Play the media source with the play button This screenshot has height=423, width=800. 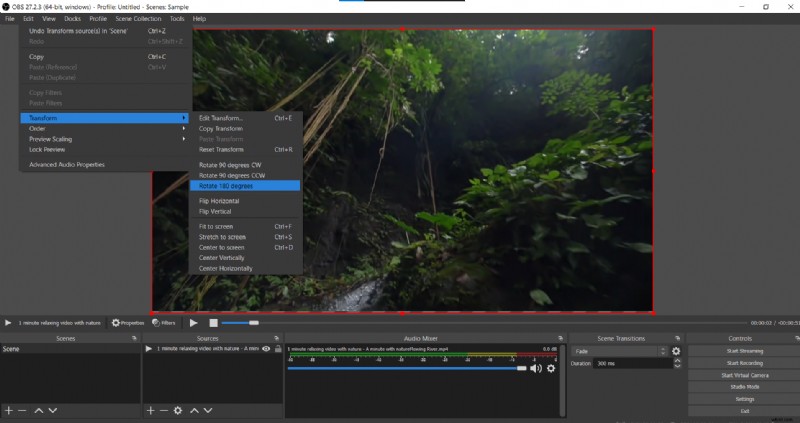coord(194,323)
